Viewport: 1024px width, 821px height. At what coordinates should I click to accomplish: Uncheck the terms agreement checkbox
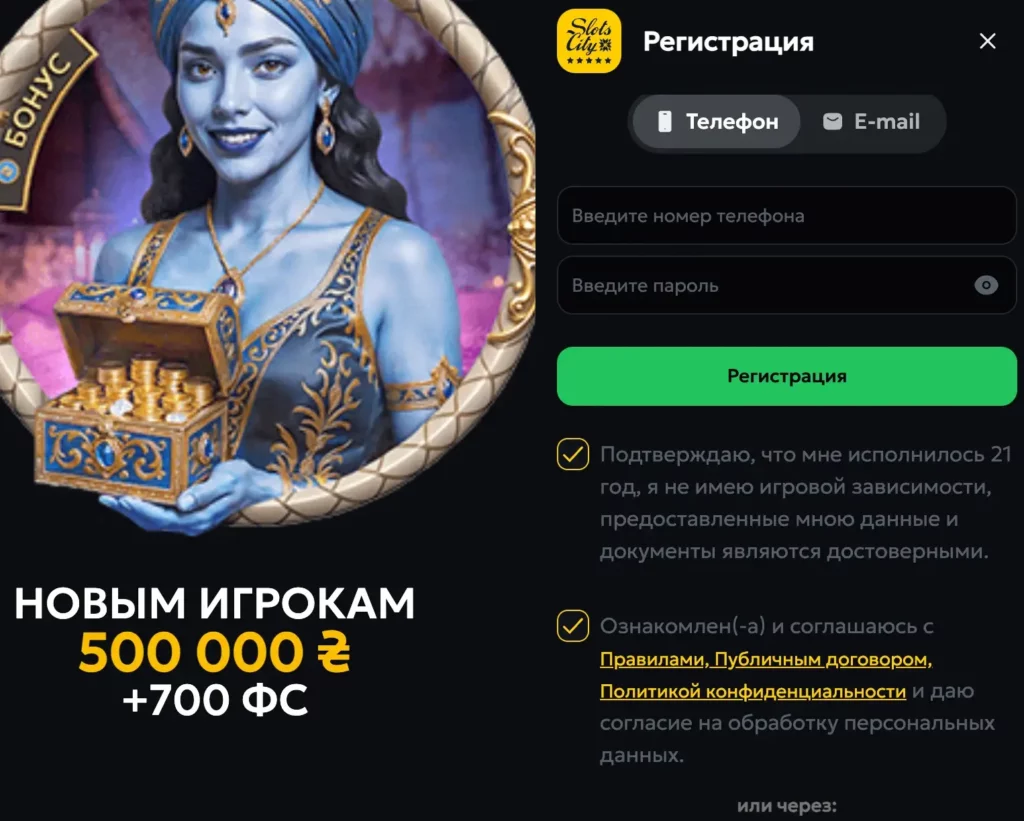573,626
